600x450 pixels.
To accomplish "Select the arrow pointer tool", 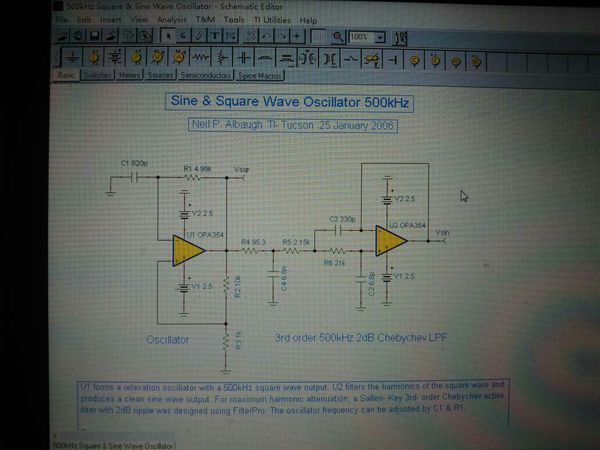I will (x=168, y=36).
